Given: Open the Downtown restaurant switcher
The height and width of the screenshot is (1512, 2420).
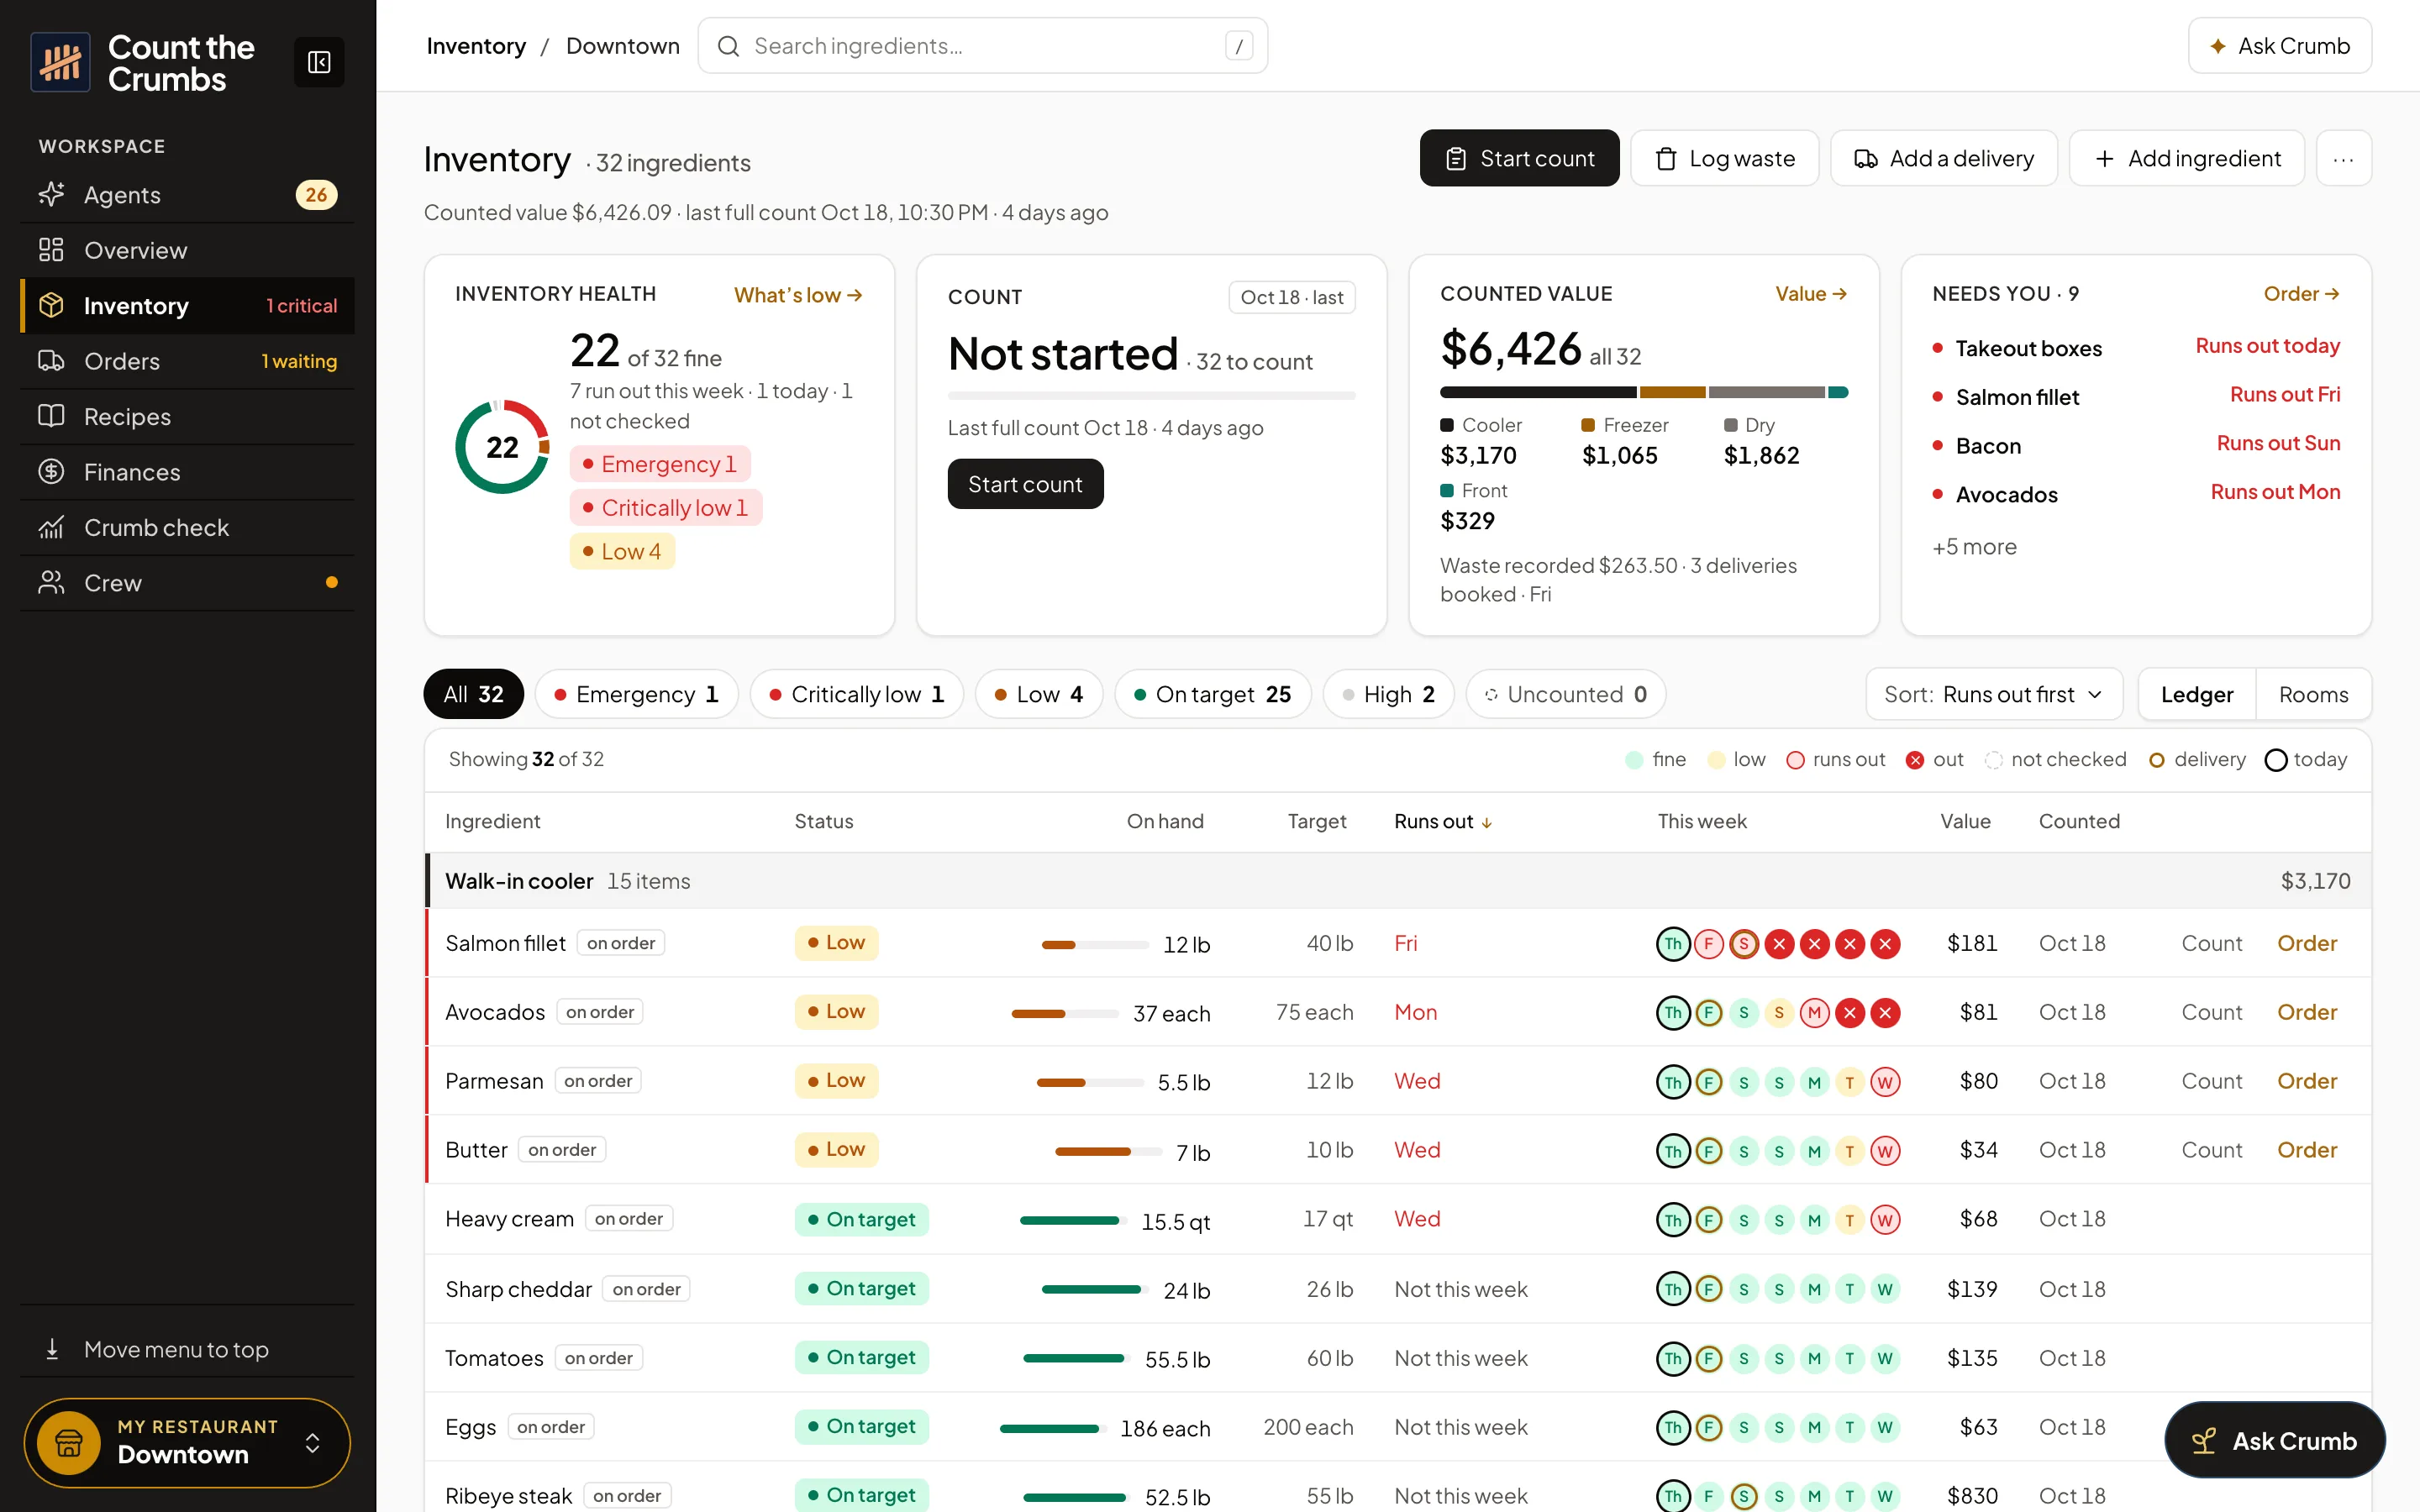Looking at the screenshot, I should 187,1442.
